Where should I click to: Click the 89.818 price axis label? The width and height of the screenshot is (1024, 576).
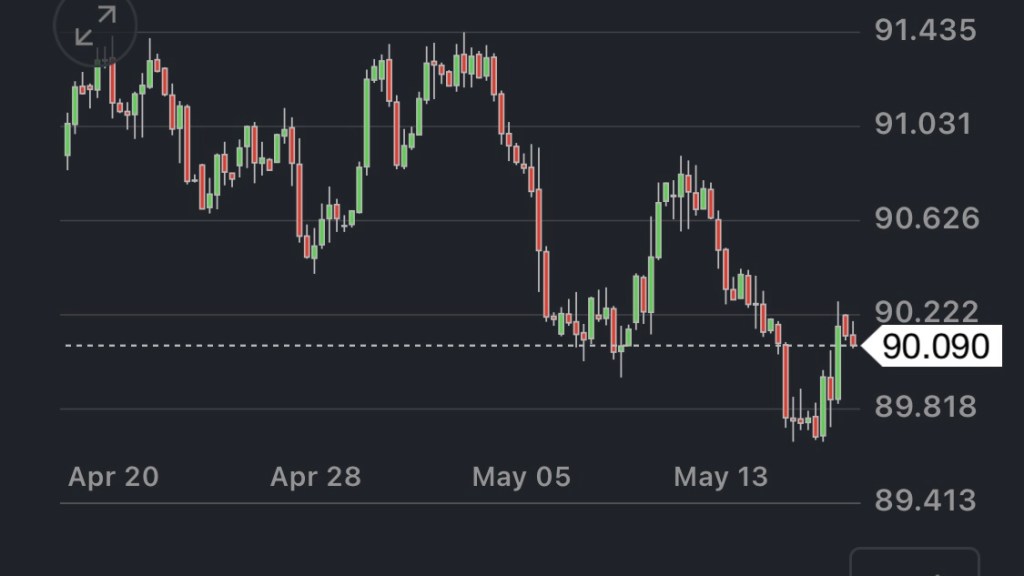point(925,407)
